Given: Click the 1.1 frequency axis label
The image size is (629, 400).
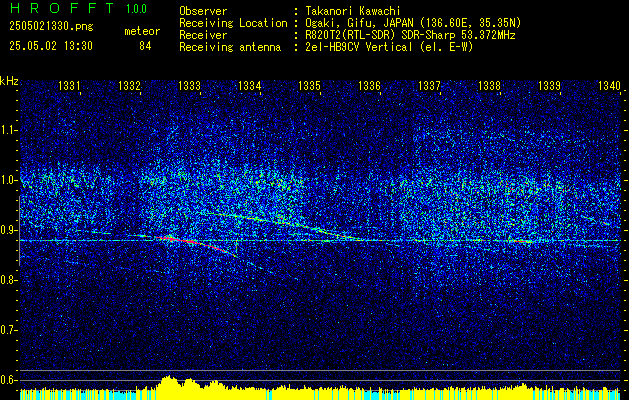Looking at the screenshot, I should pos(9,130).
